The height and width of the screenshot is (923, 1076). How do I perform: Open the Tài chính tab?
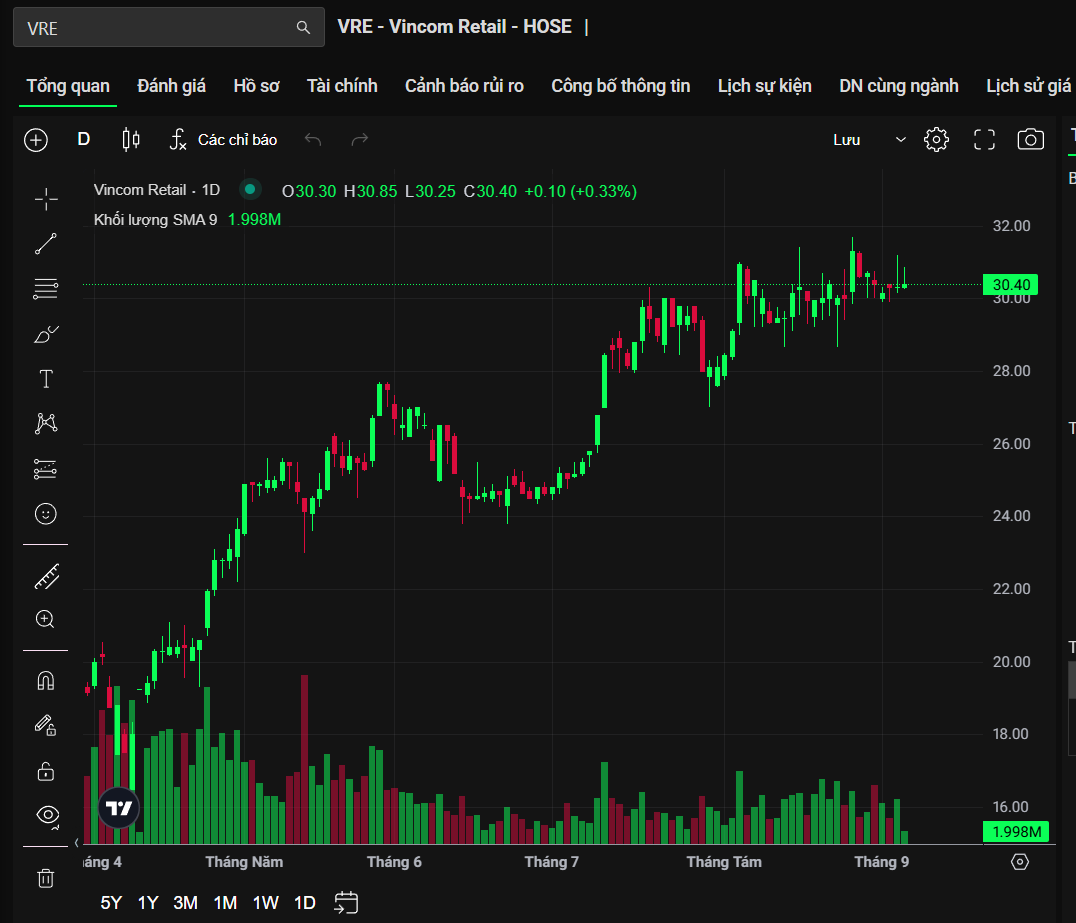pyautogui.click(x=342, y=86)
